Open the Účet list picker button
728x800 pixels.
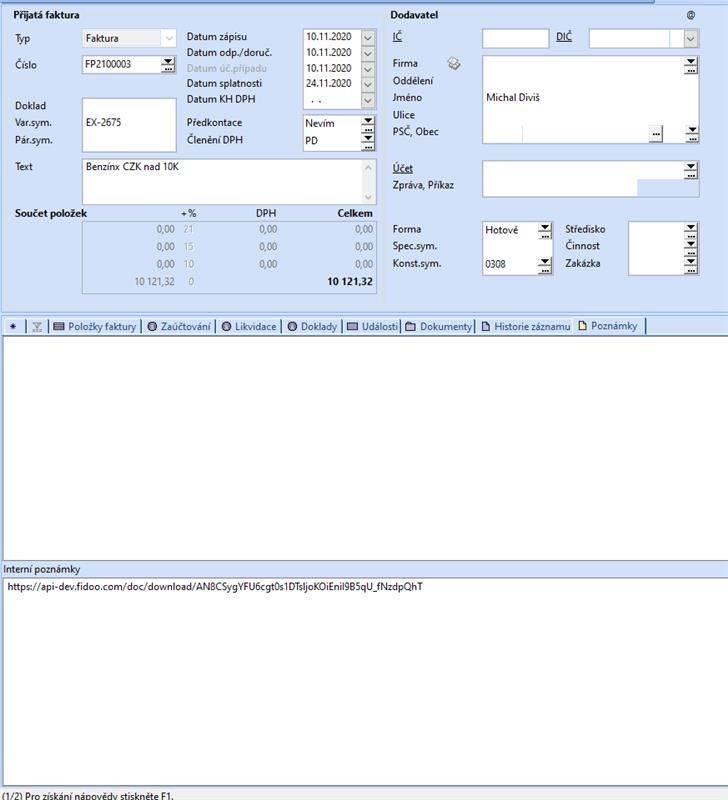click(691, 170)
